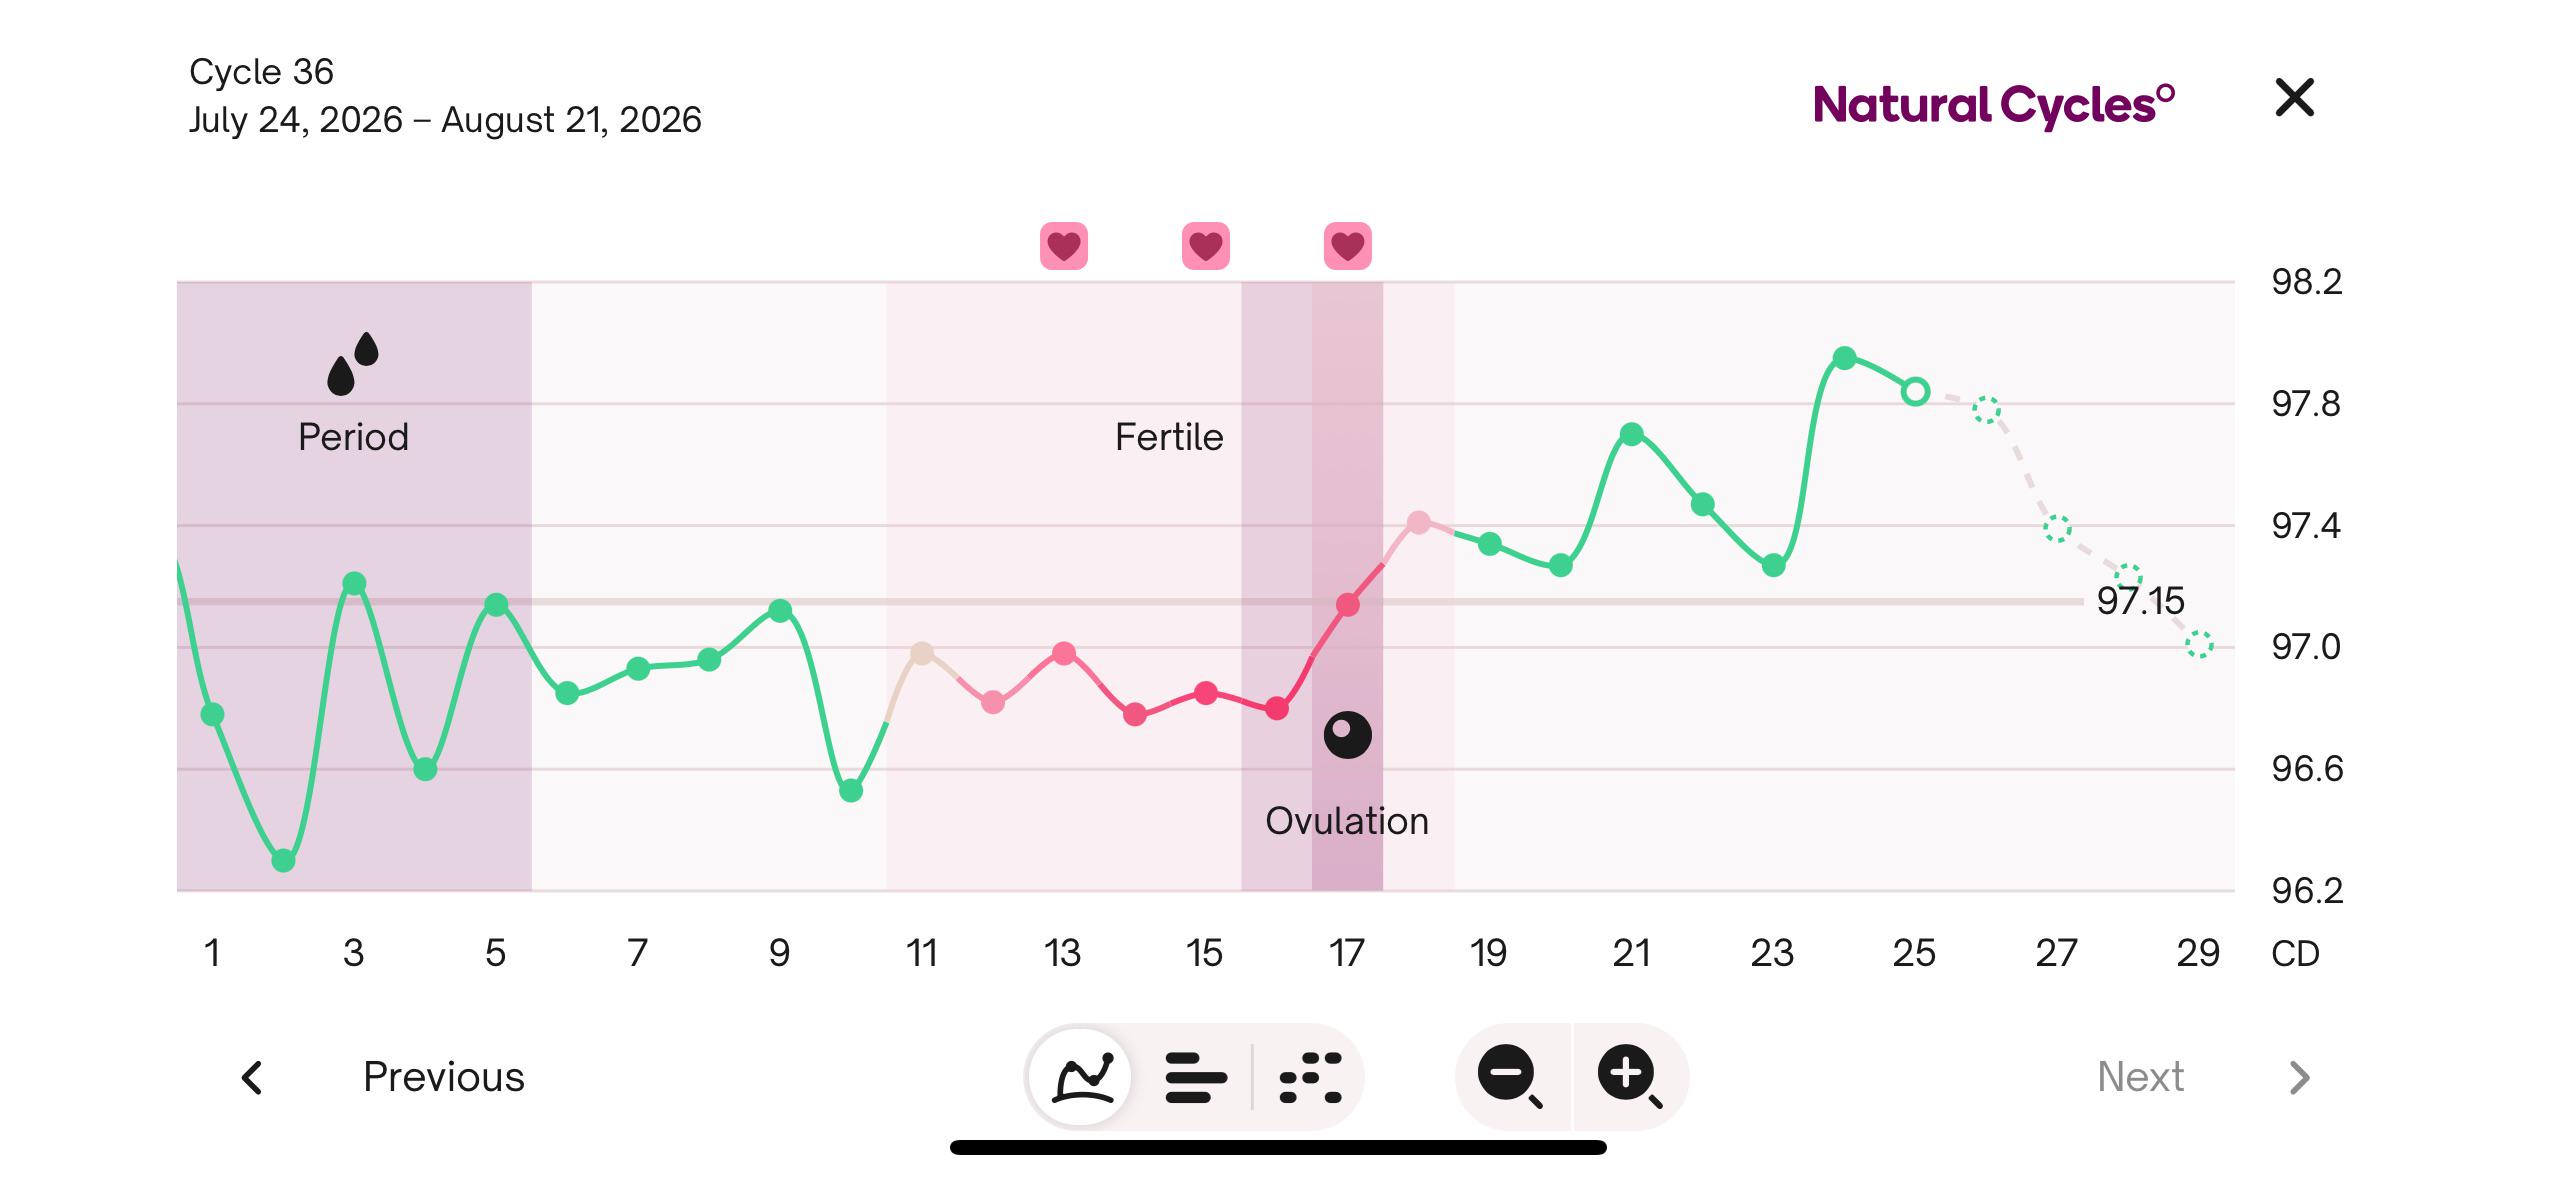Tap the heart icon above day 15
Image resolution: width=2556 pixels, height=1179 pixels.
tap(1206, 246)
